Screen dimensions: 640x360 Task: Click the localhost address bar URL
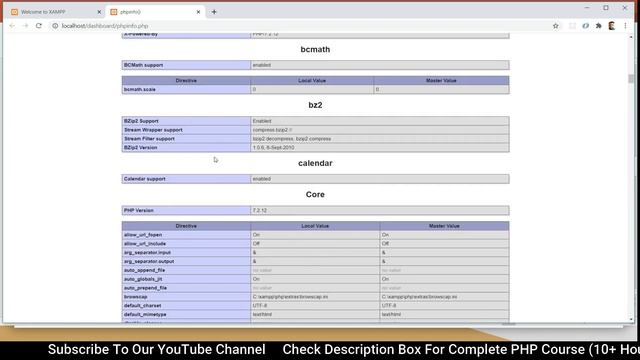tap(105, 26)
